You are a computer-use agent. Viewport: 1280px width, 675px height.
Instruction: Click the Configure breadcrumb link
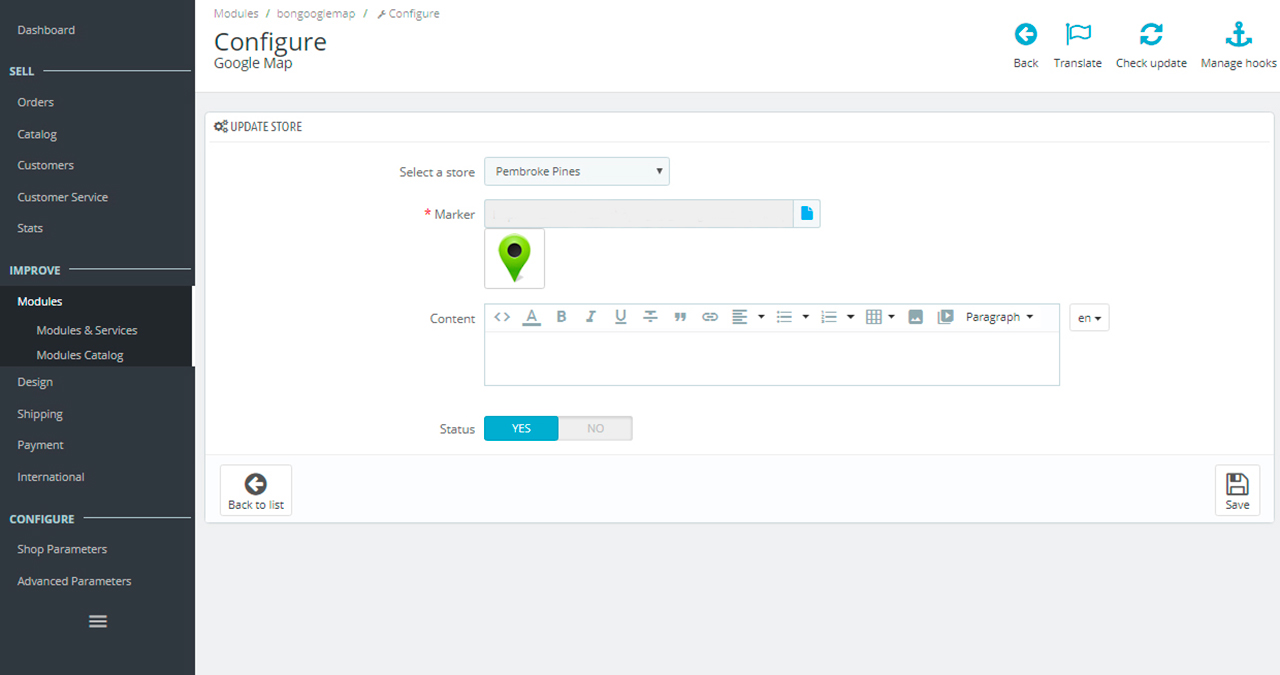(408, 14)
